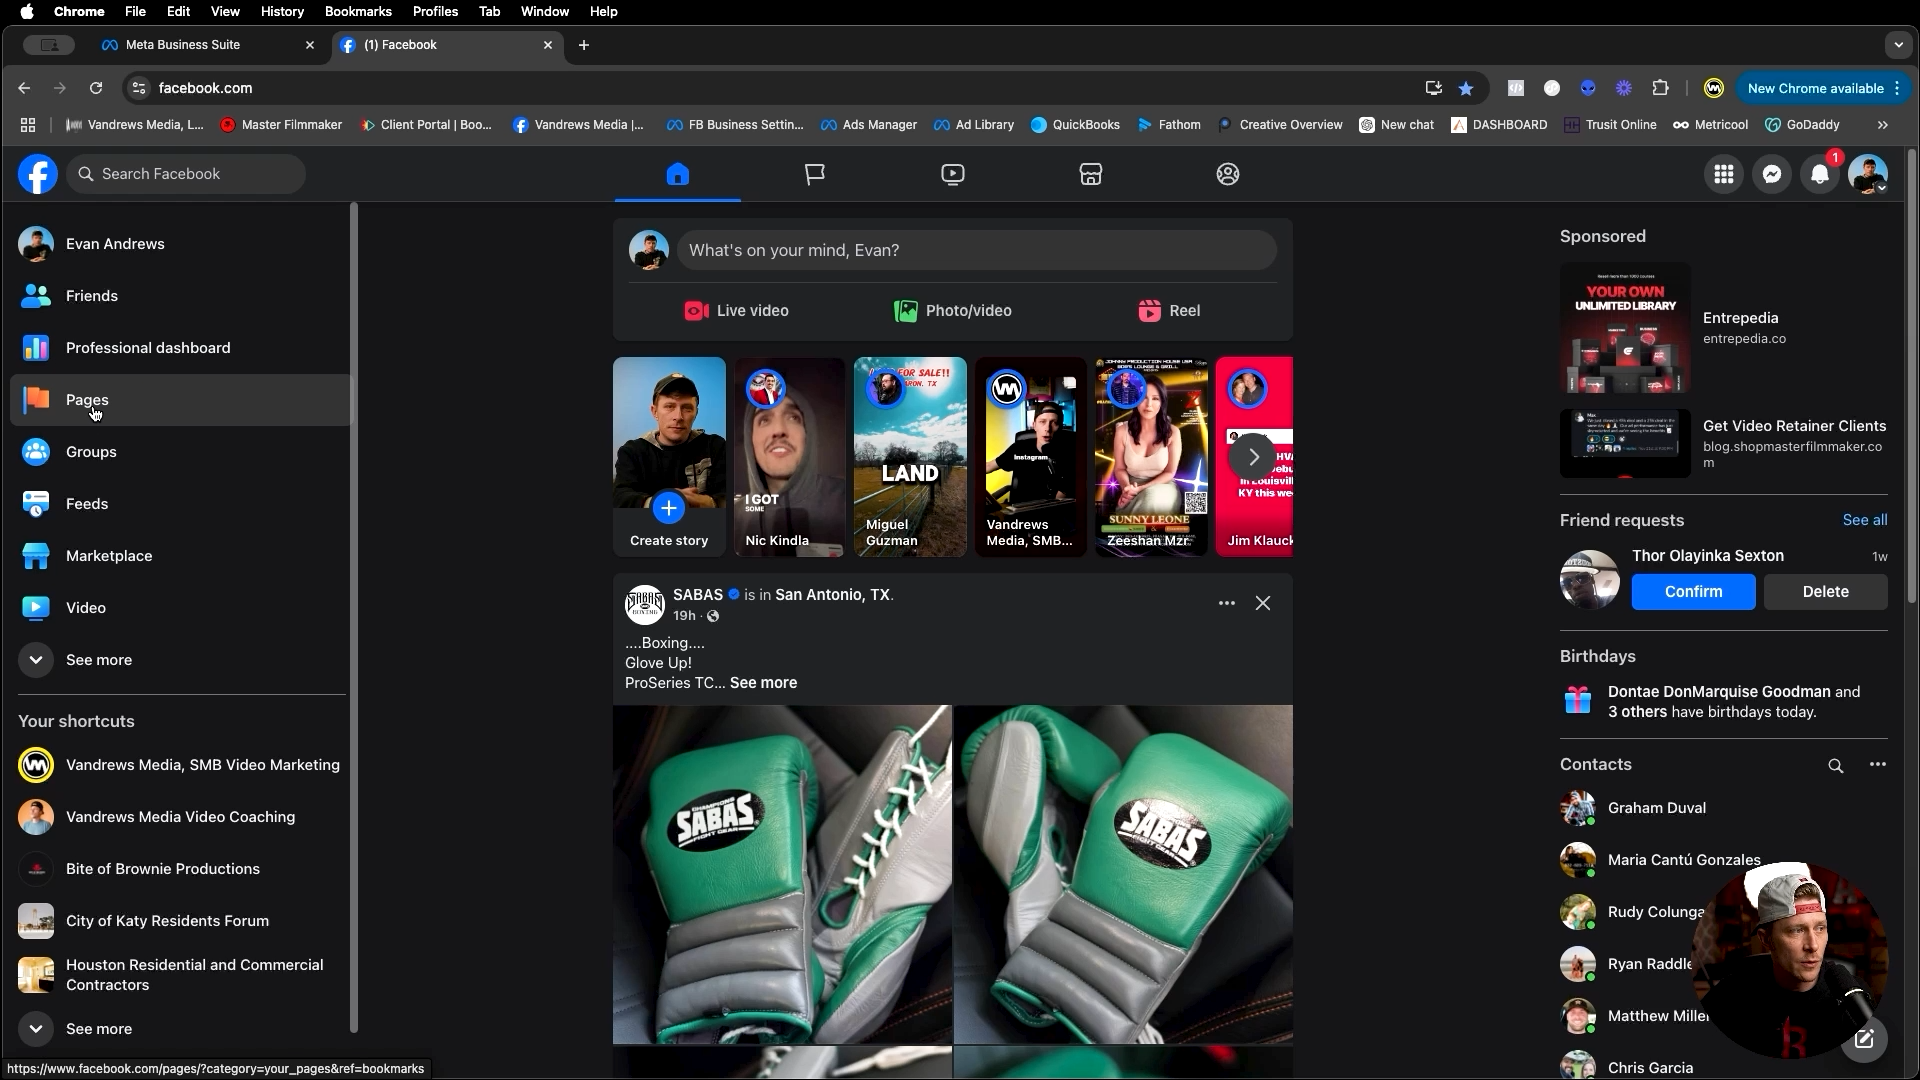Open the Facebook menu grid icon
The width and height of the screenshot is (1920, 1080).
click(1724, 174)
